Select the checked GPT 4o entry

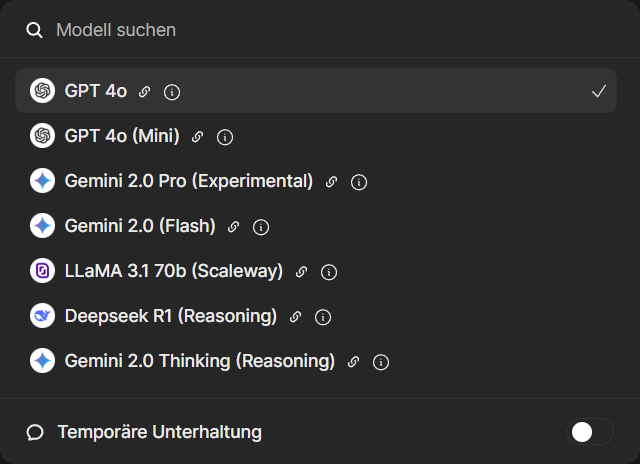click(95, 91)
